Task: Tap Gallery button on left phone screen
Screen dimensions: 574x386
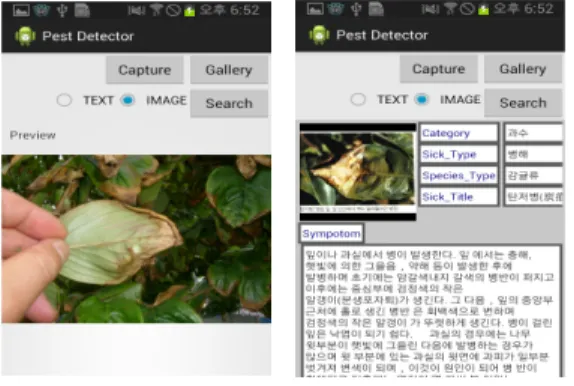Action: pyautogui.click(x=229, y=70)
